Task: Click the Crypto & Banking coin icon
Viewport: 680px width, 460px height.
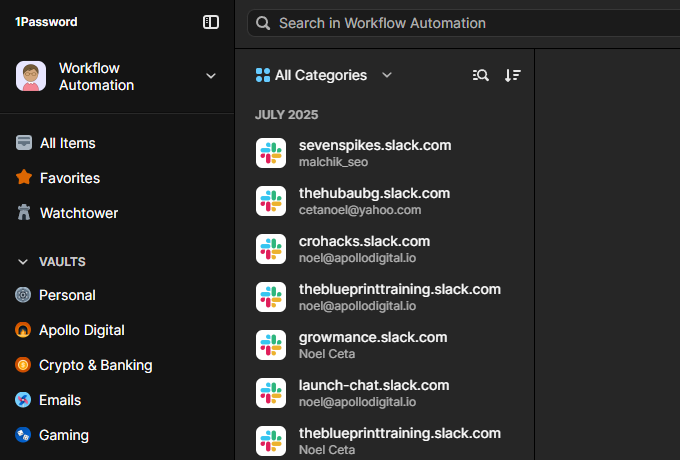Action: pos(23,365)
